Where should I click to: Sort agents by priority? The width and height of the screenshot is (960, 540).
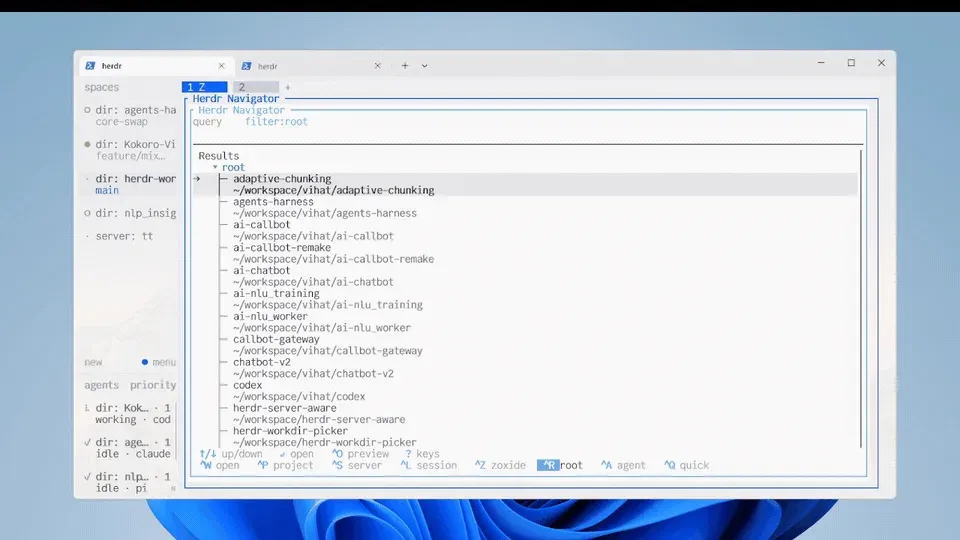(x=153, y=384)
